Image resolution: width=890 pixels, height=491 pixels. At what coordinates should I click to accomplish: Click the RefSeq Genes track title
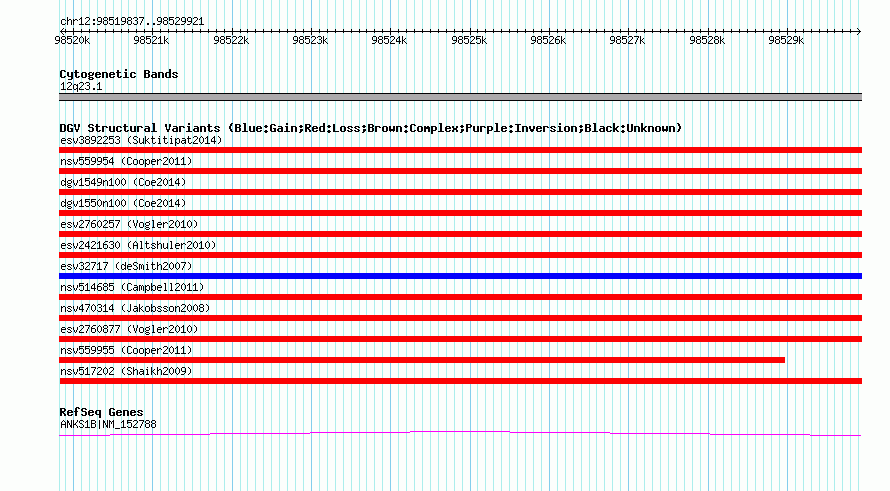[102, 412]
